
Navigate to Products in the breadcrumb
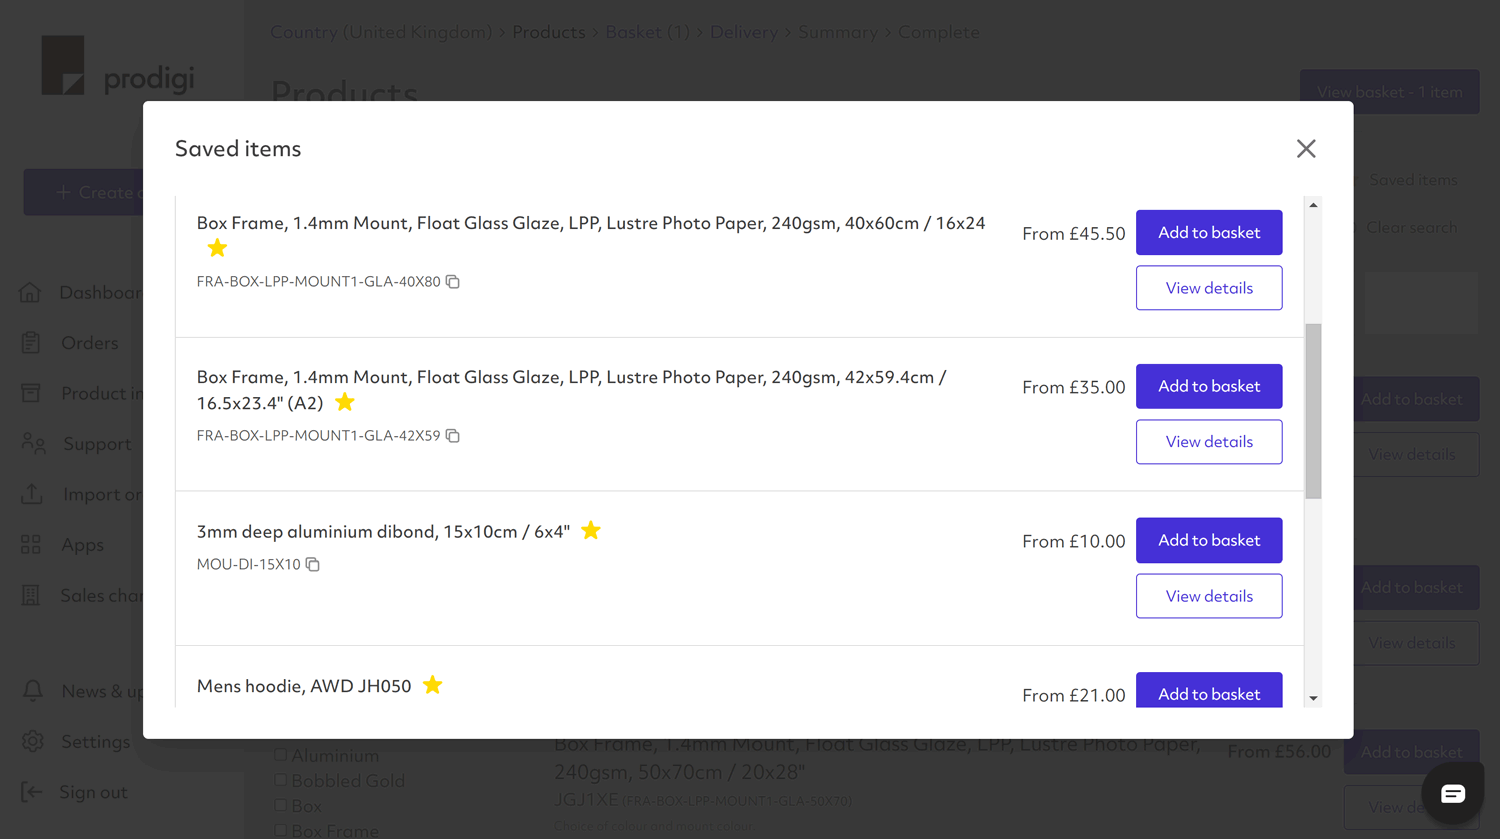coord(548,31)
